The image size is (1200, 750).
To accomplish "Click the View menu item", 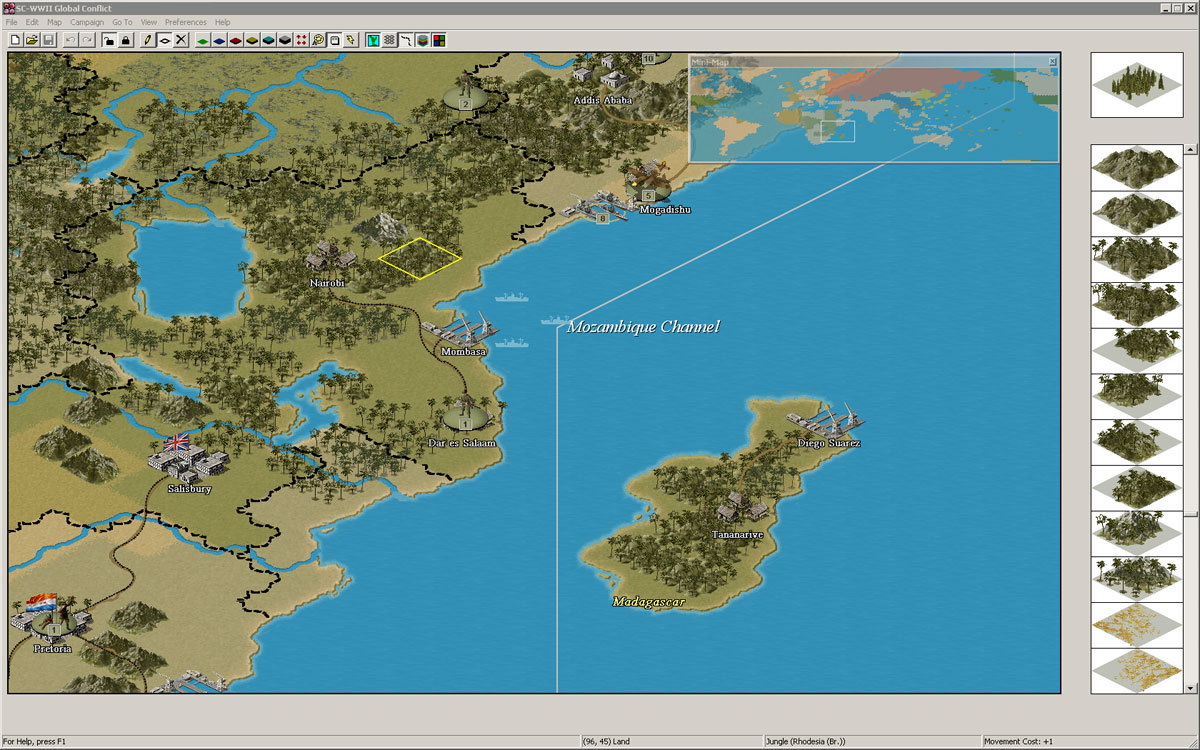I will pos(149,22).
